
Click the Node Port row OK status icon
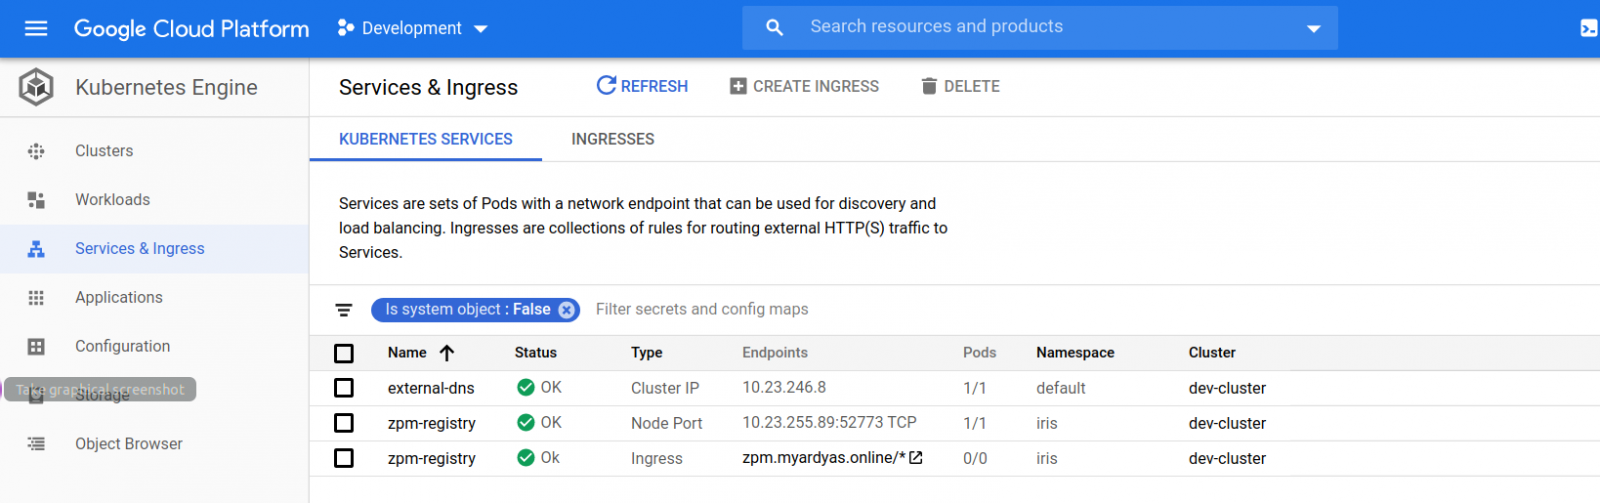point(525,423)
